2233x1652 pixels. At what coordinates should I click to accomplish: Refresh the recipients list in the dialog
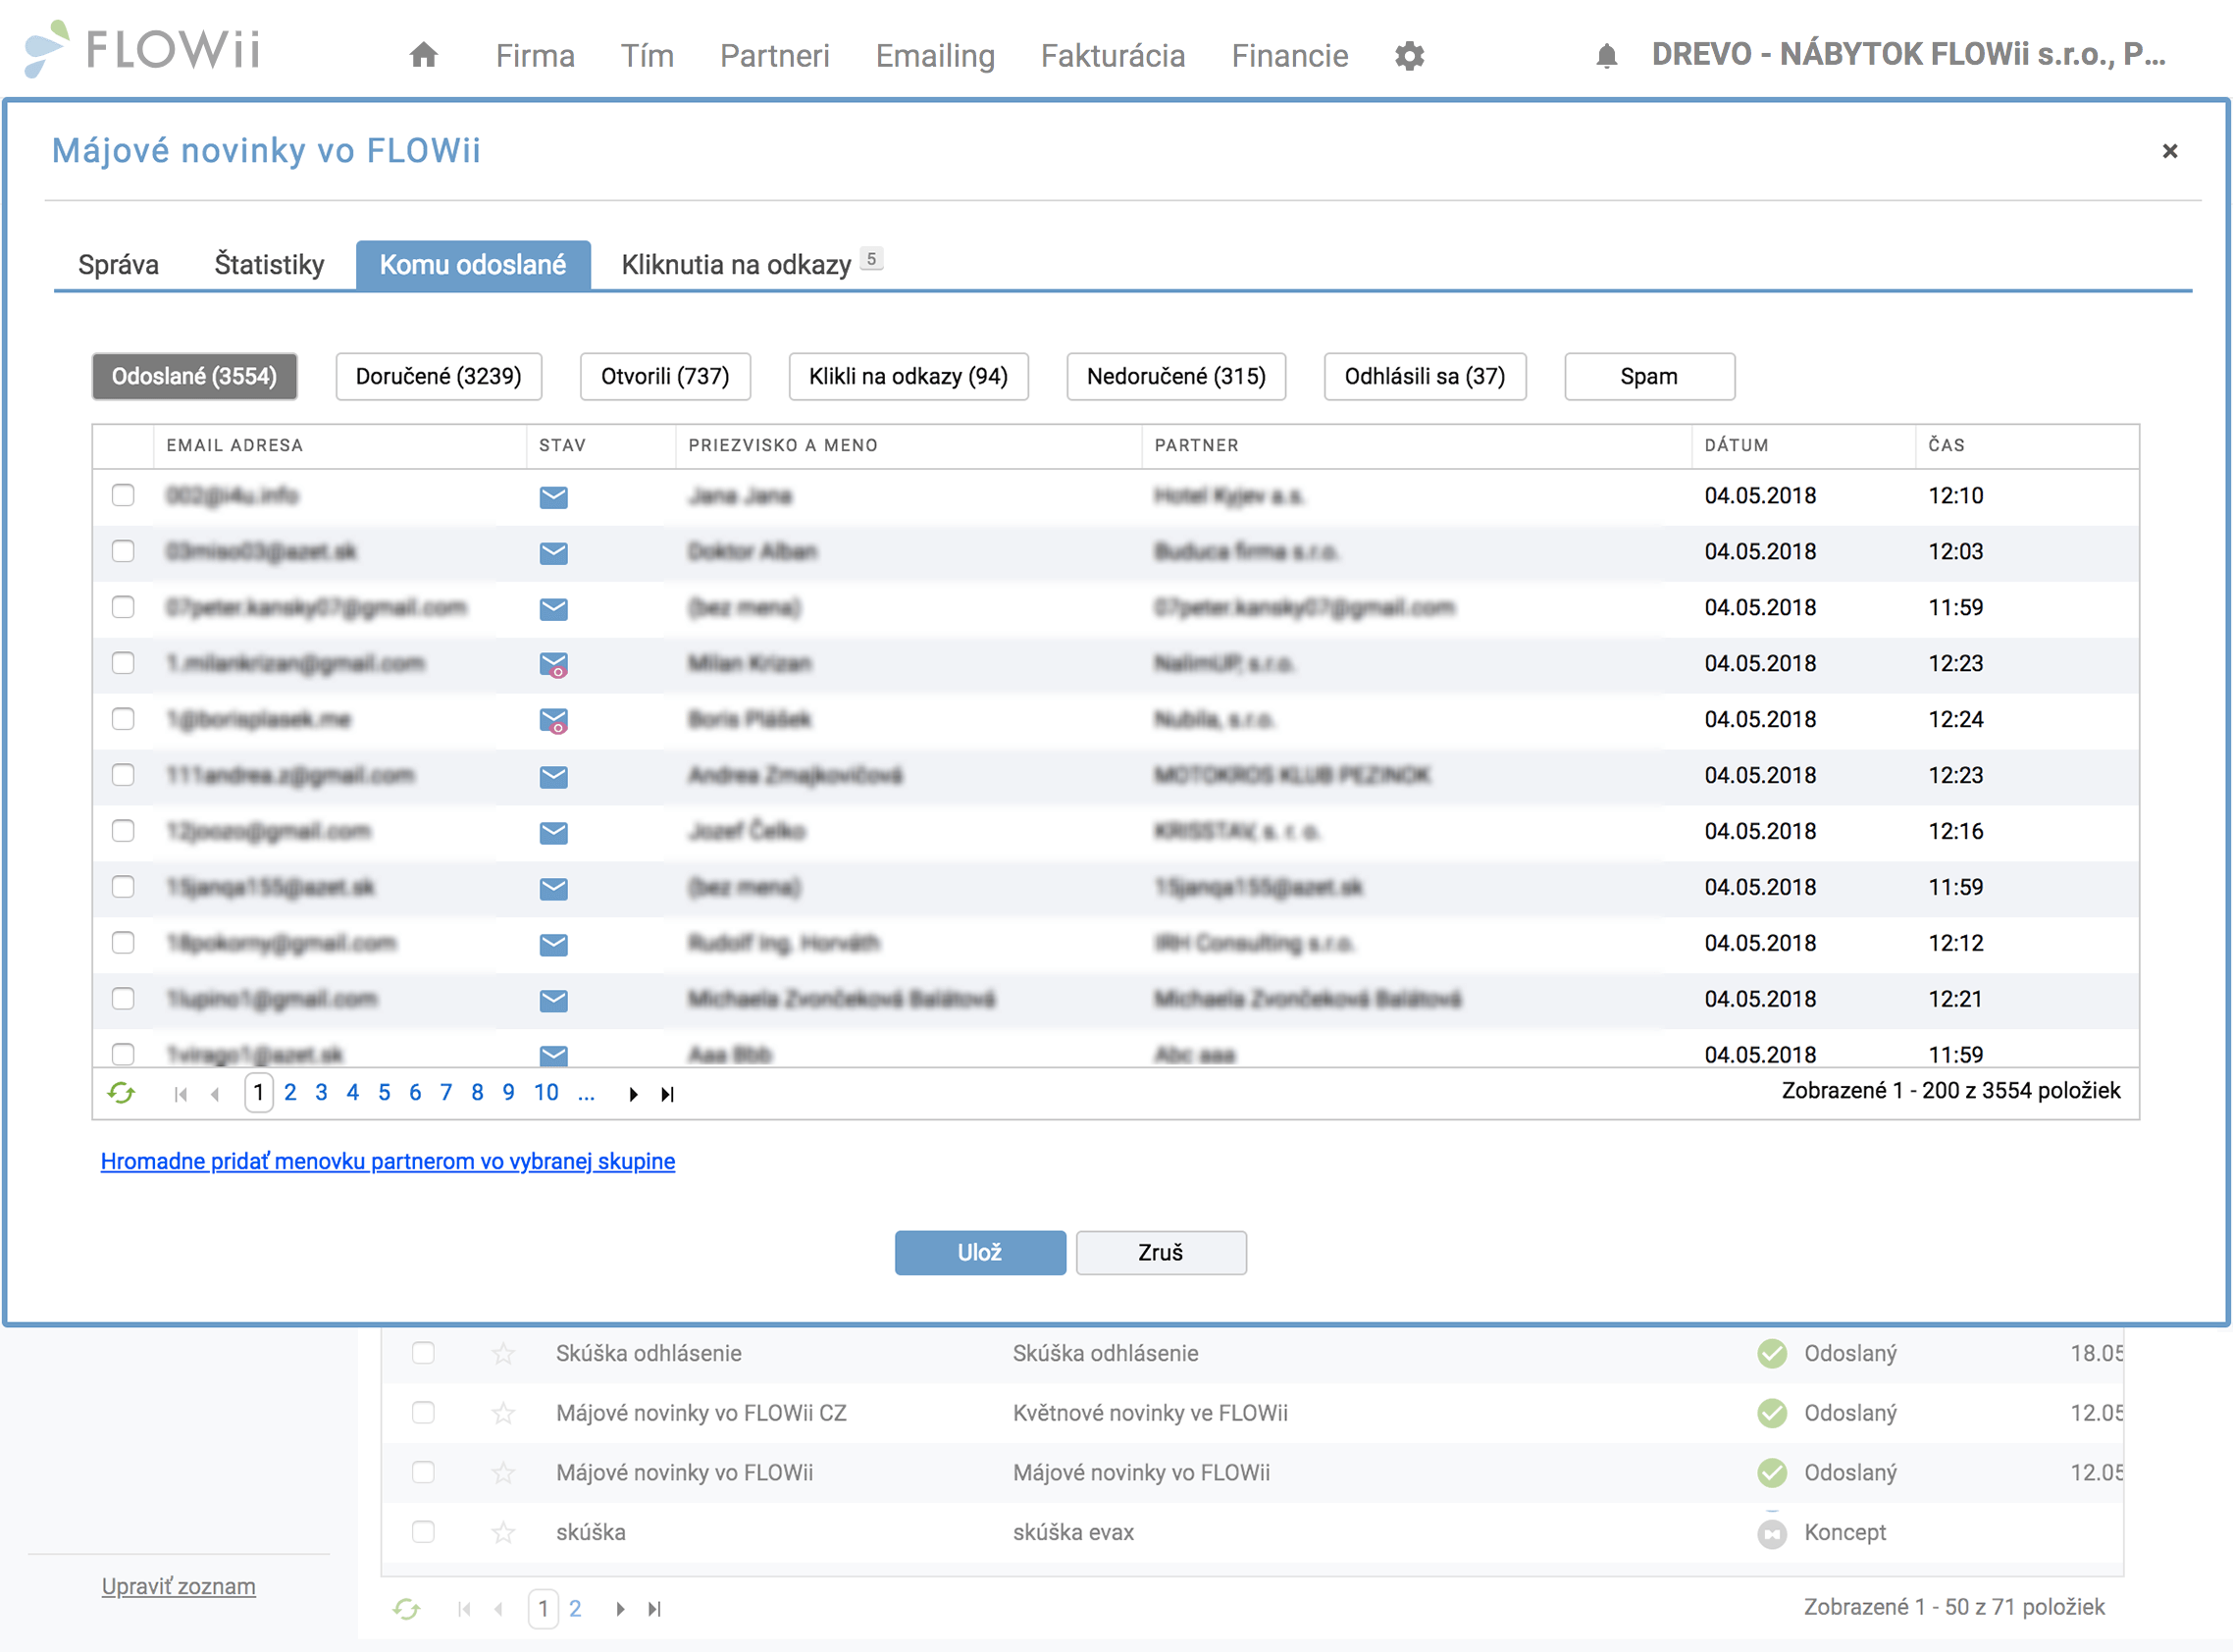[121, 1093]
